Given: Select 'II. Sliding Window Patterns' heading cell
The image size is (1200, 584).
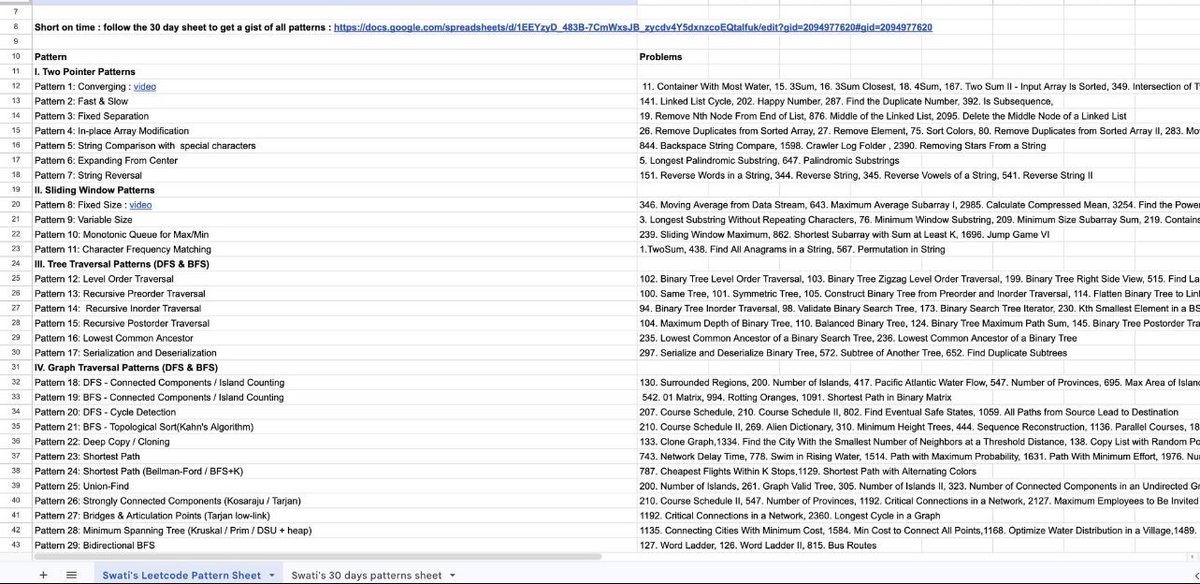Looking at the screenshot, I should [x=333, y=189].
